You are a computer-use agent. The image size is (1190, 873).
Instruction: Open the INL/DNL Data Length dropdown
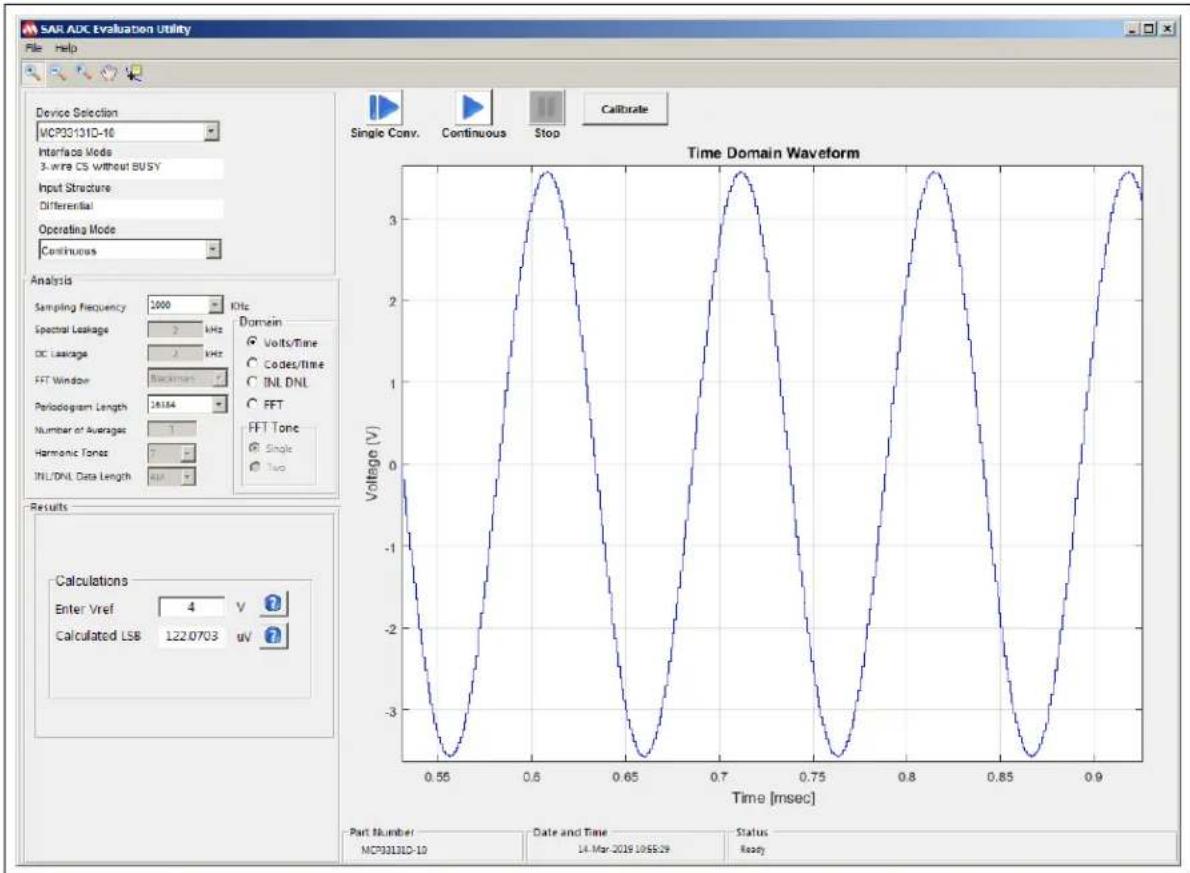click(187, 477)
